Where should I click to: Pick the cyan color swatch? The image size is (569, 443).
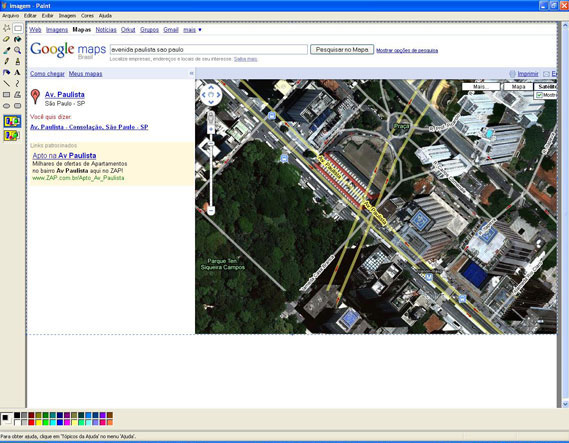(x=53, y=422)
